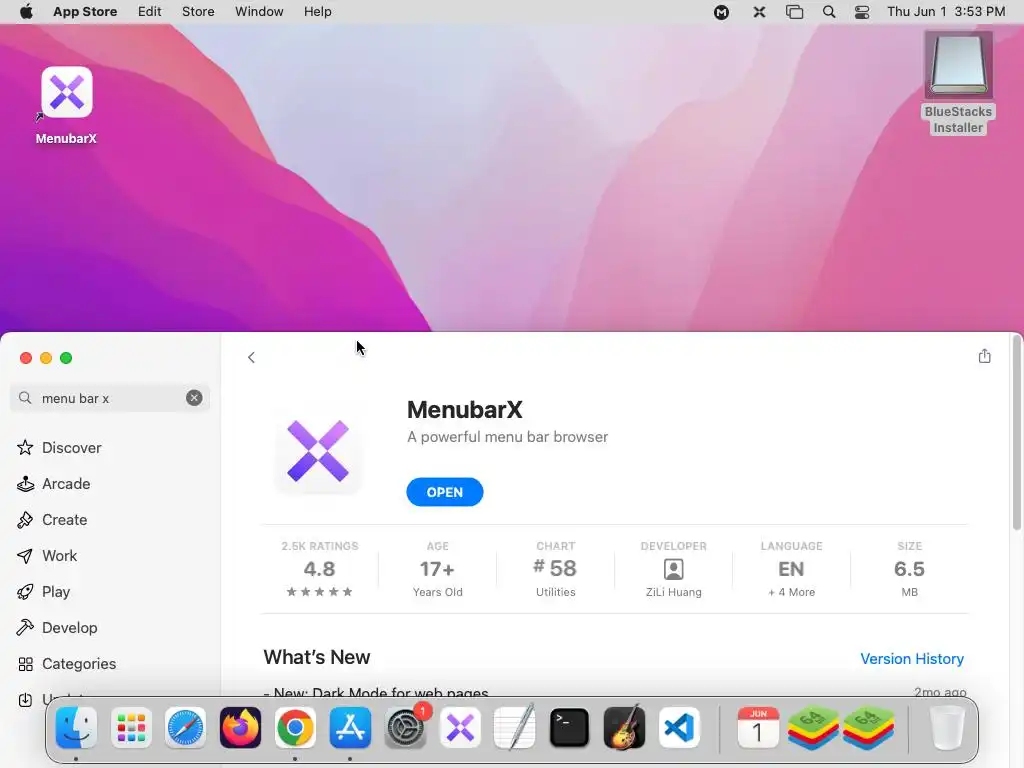This screenshot has width=1024, height=768.
Task: Click the EN language info
Action: 792,568
